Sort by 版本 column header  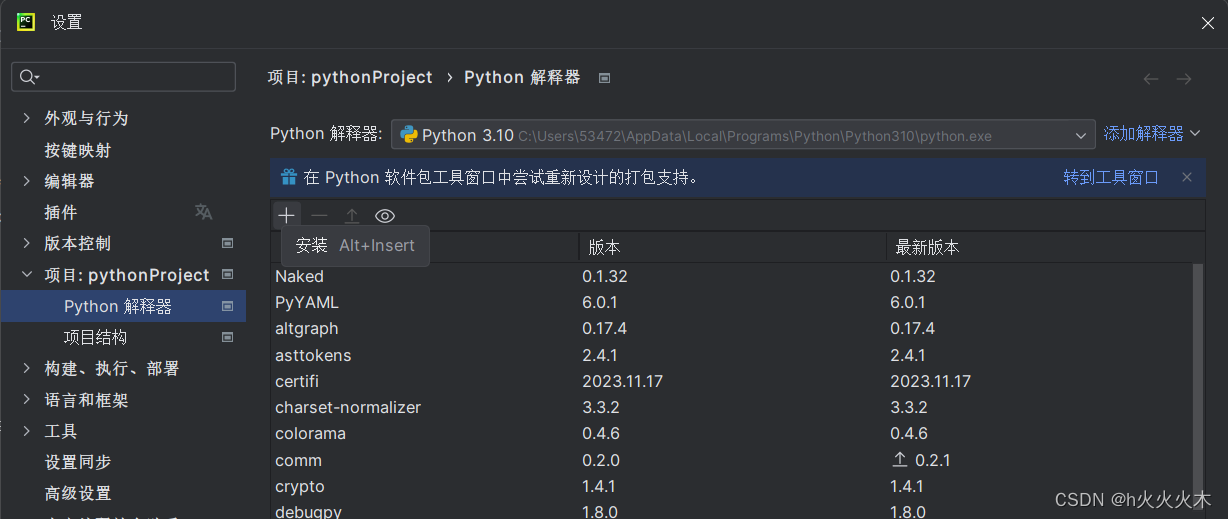[732, 247]
